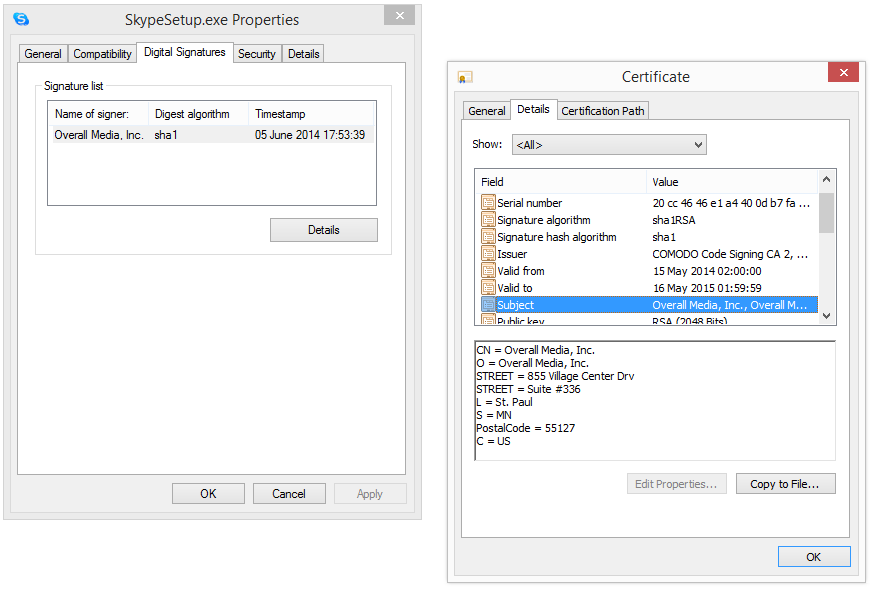Click the certificate icon in Certificate title bar
This screenshot has width=870, height=590.
pyautogui.click(x=464, y=77)
